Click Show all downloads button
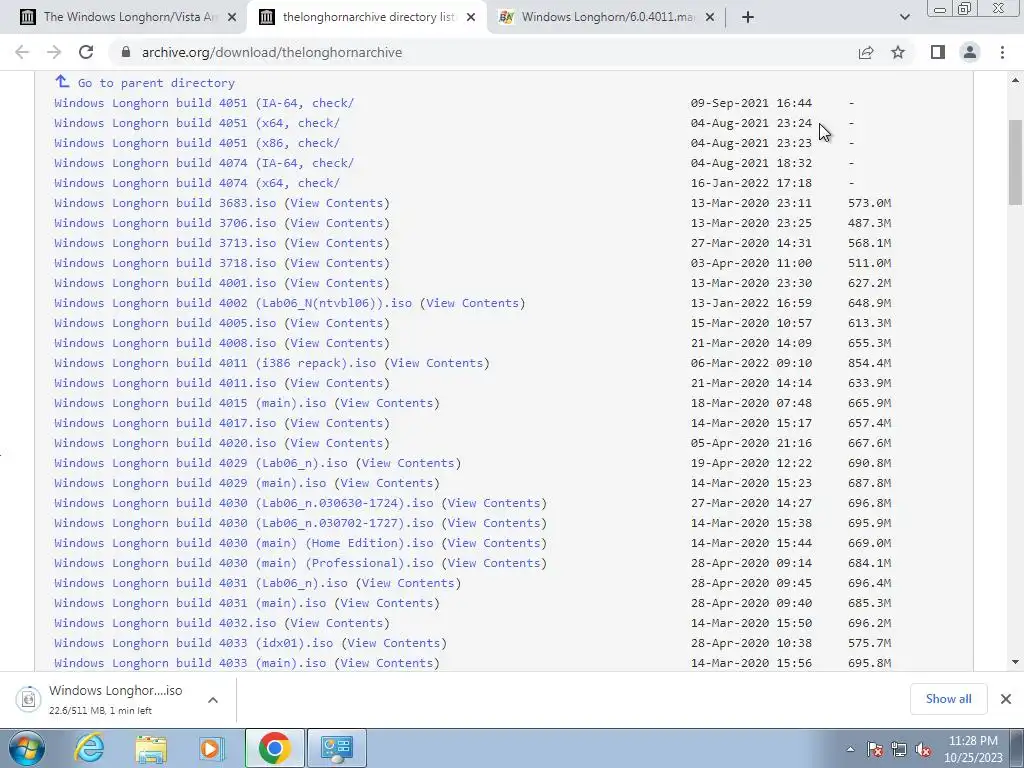The image size is (1024, 768). [948, 699]
